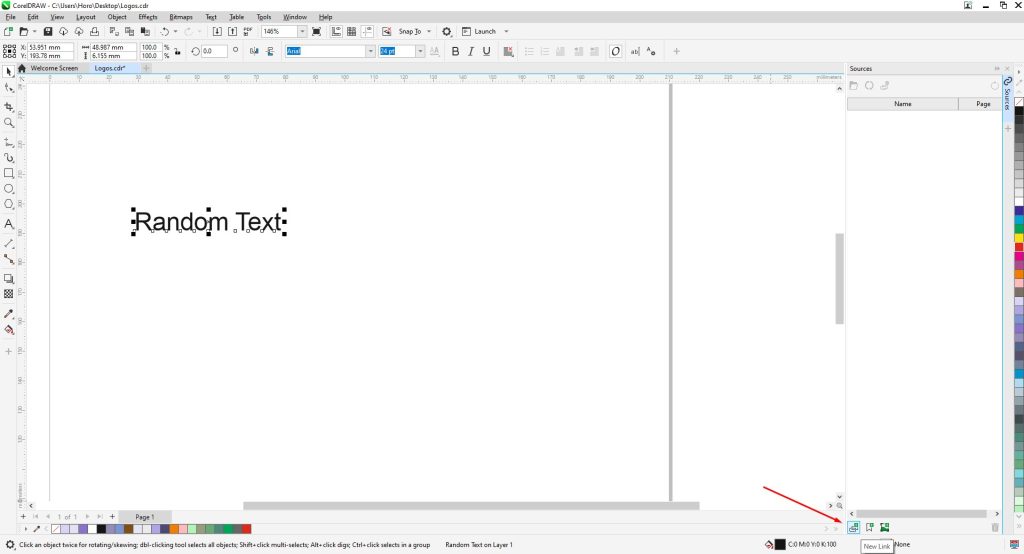This screenshot has width=1024, height=554.
Task: Select the Interactive Fill tool
Action: tap(8, 330)
